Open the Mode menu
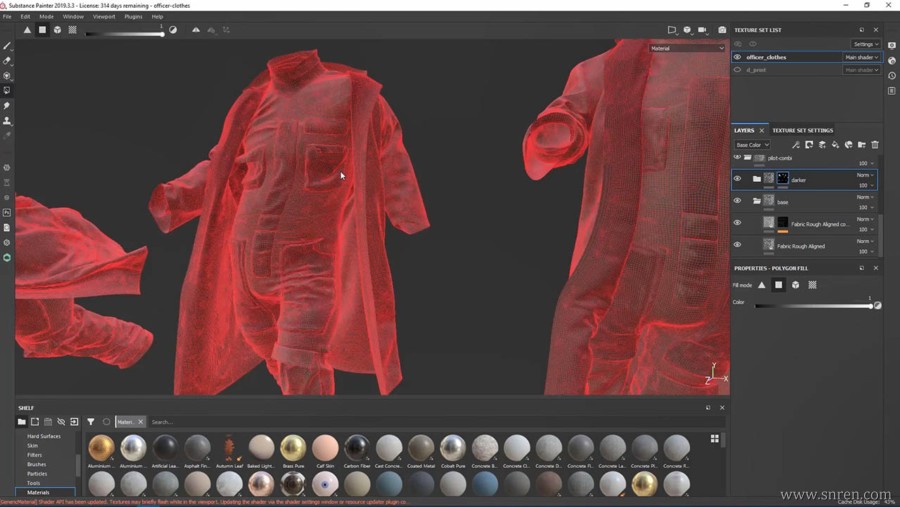 (x=46, y=17)
